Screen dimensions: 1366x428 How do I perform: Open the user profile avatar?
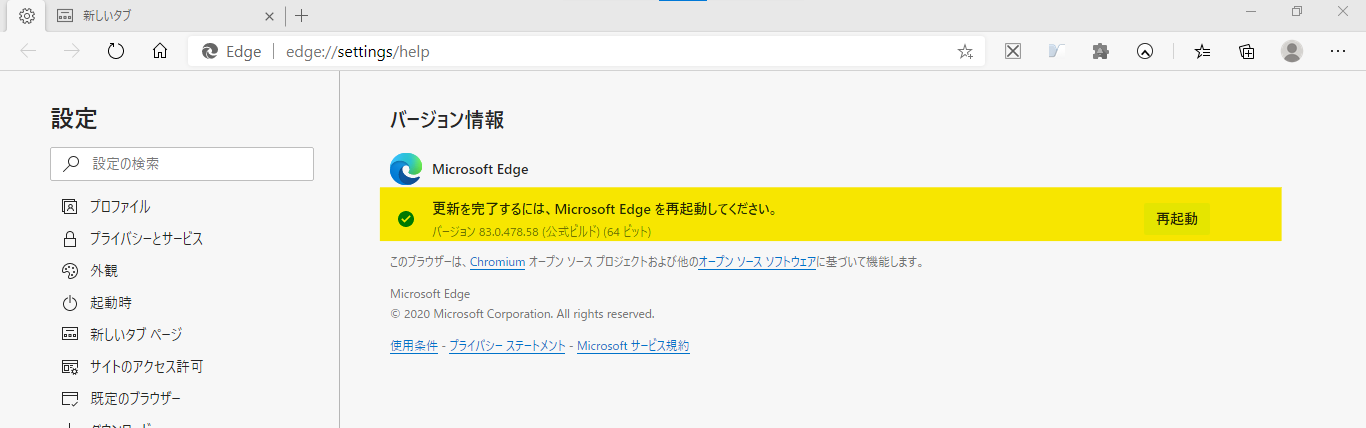tap(1292, 51)
